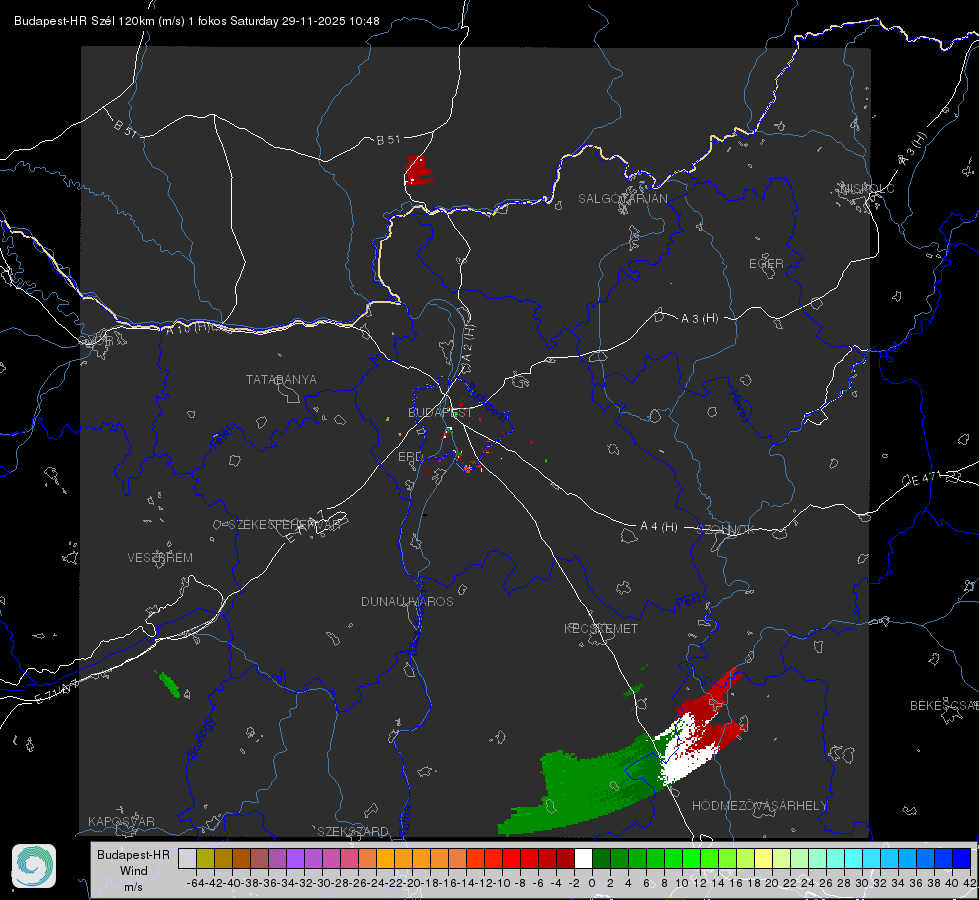Viewport: 979px width, 900px height.
Task: Click the blue 'Somogy' county label
Action: (200, 739)
